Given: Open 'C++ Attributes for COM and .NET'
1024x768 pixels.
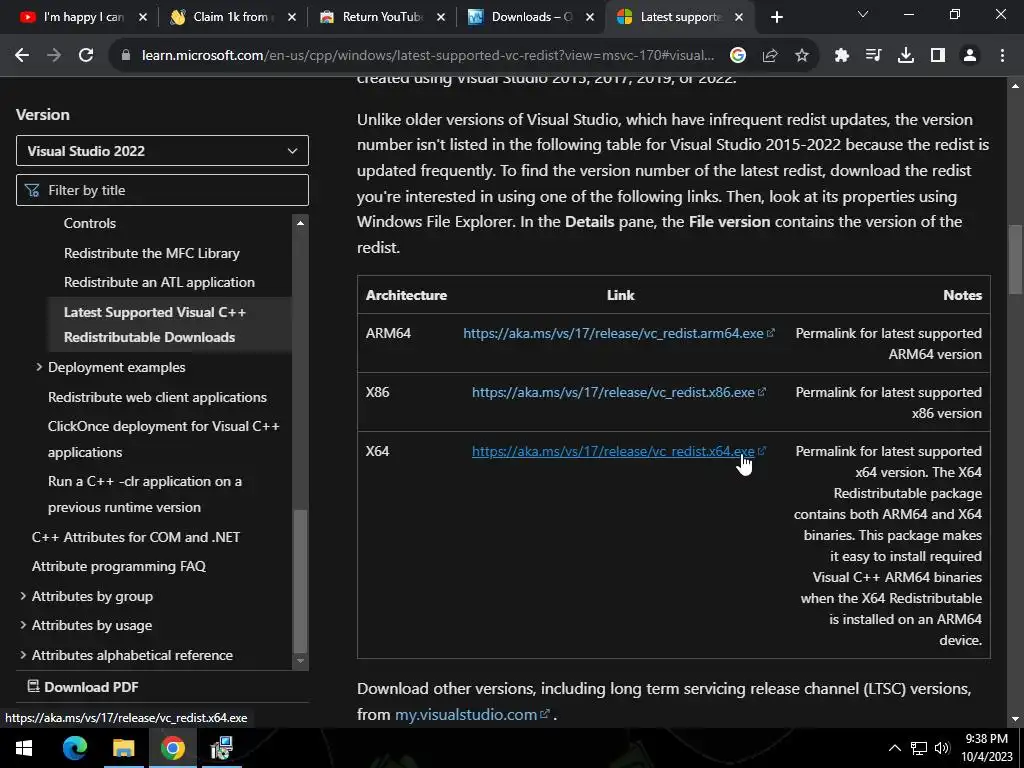Looking at the screenshot, I should pos(136,537).
